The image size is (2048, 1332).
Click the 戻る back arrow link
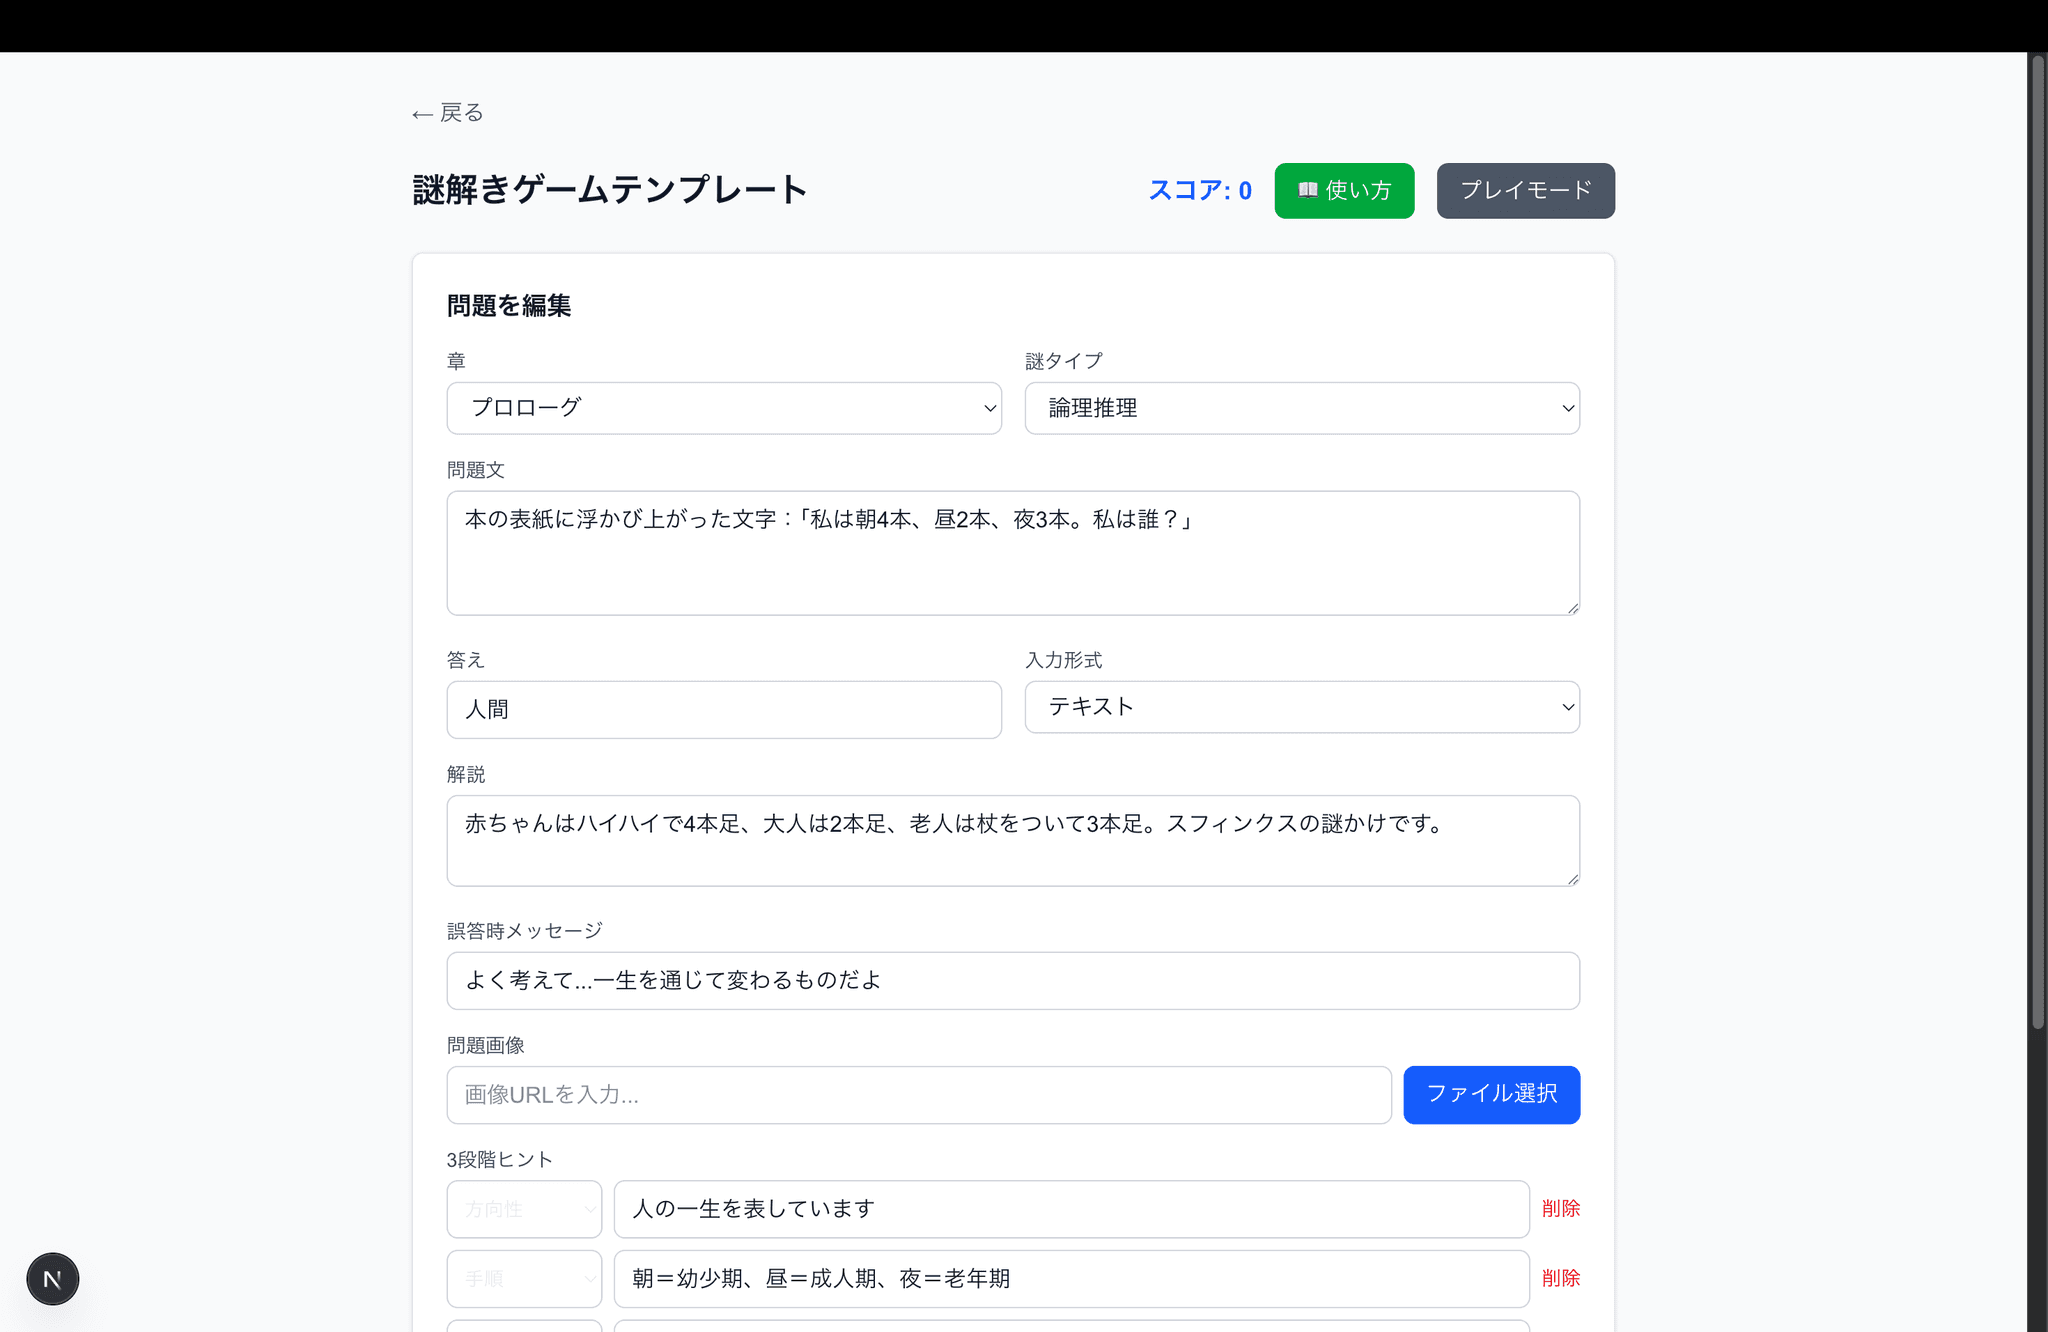[447, 113]
